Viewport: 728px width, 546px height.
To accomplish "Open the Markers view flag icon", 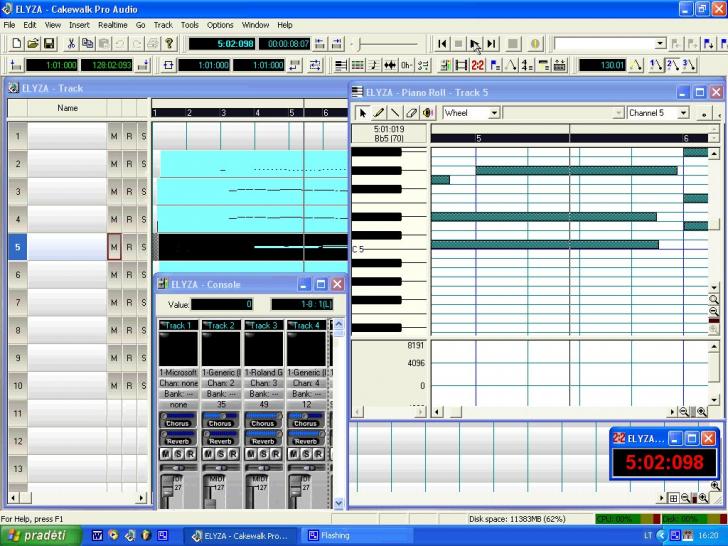I will point(494,65).
